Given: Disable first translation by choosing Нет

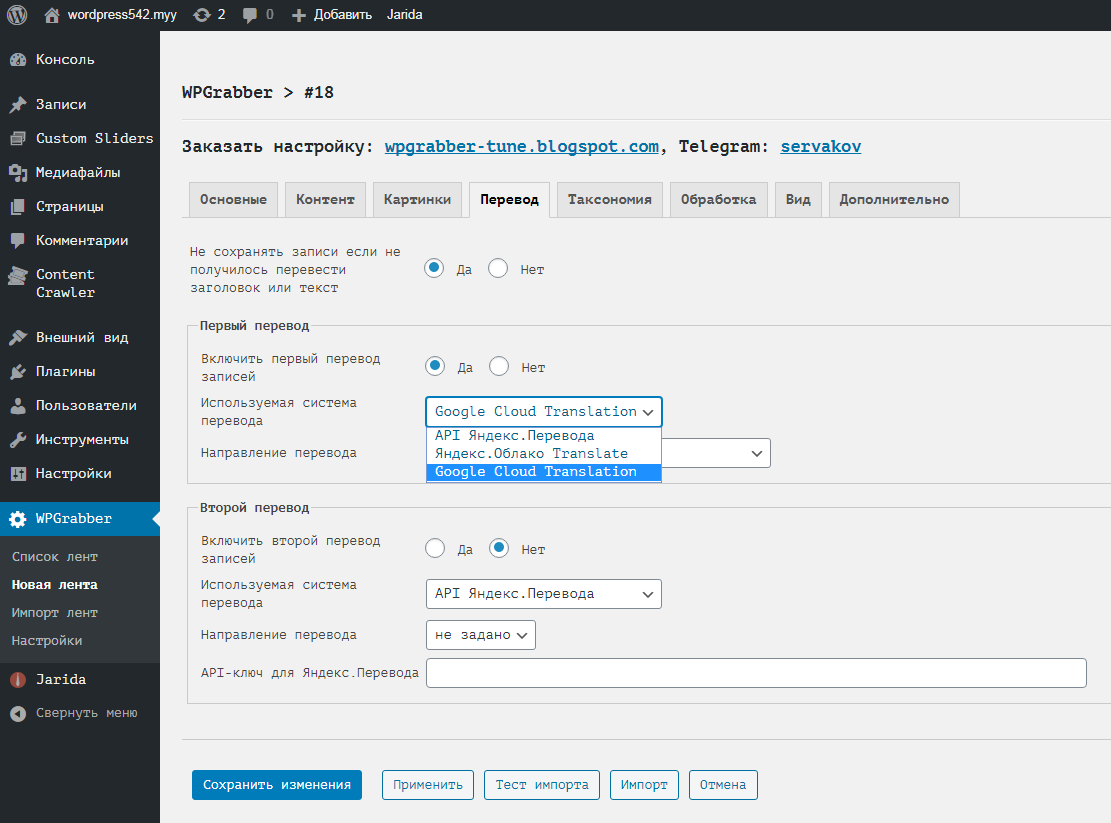Looking at the screenshot, I should [x=498, y=366].
